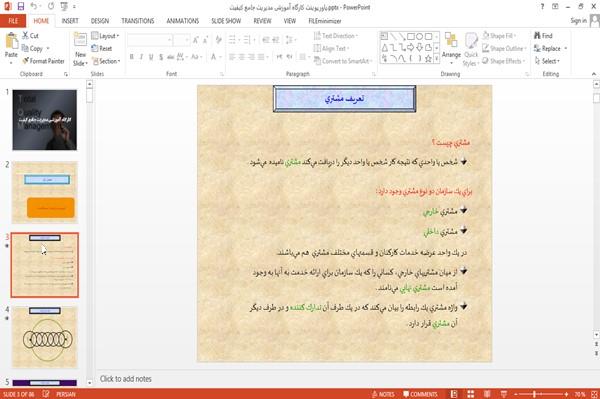Image resolution: width=600 pixels, height=399 pixels.
Task: Switch to the SLIDE SHOW tab
Action: [226, 21]
